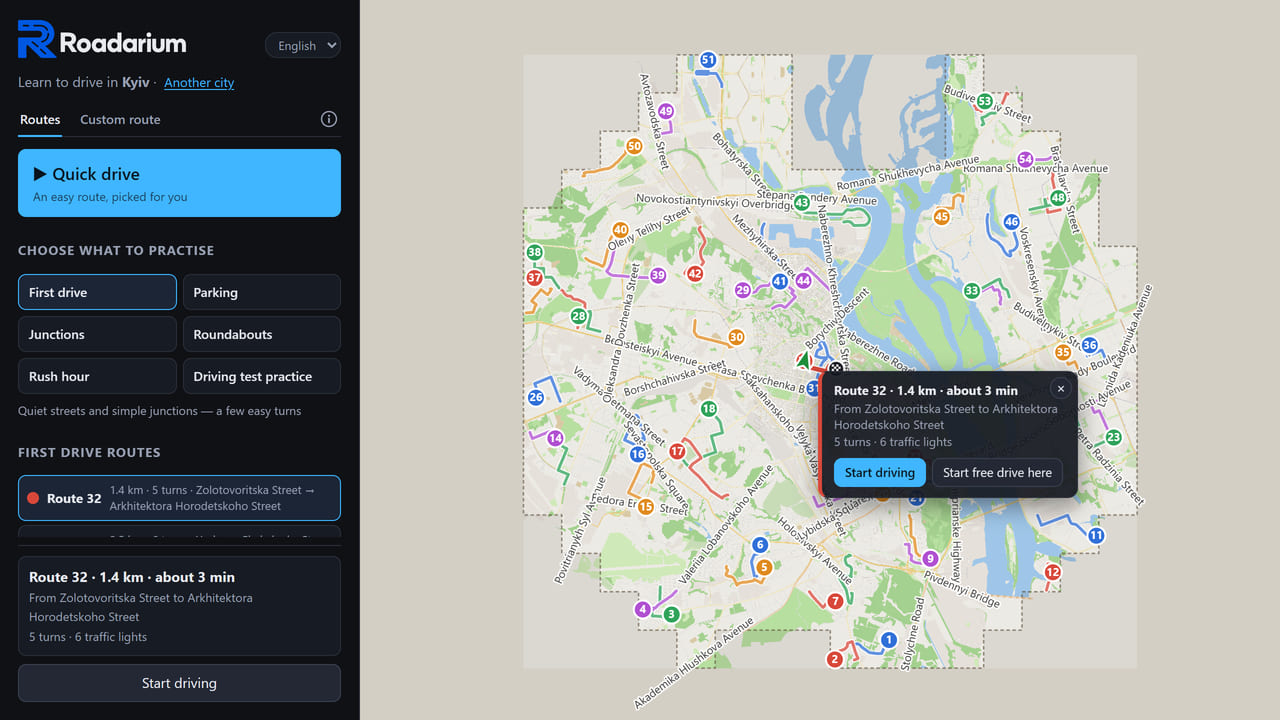Select route marker 33 on map
Image resolution: width=1280 pixels, height=720 pixels.
(x=971, y=291)
